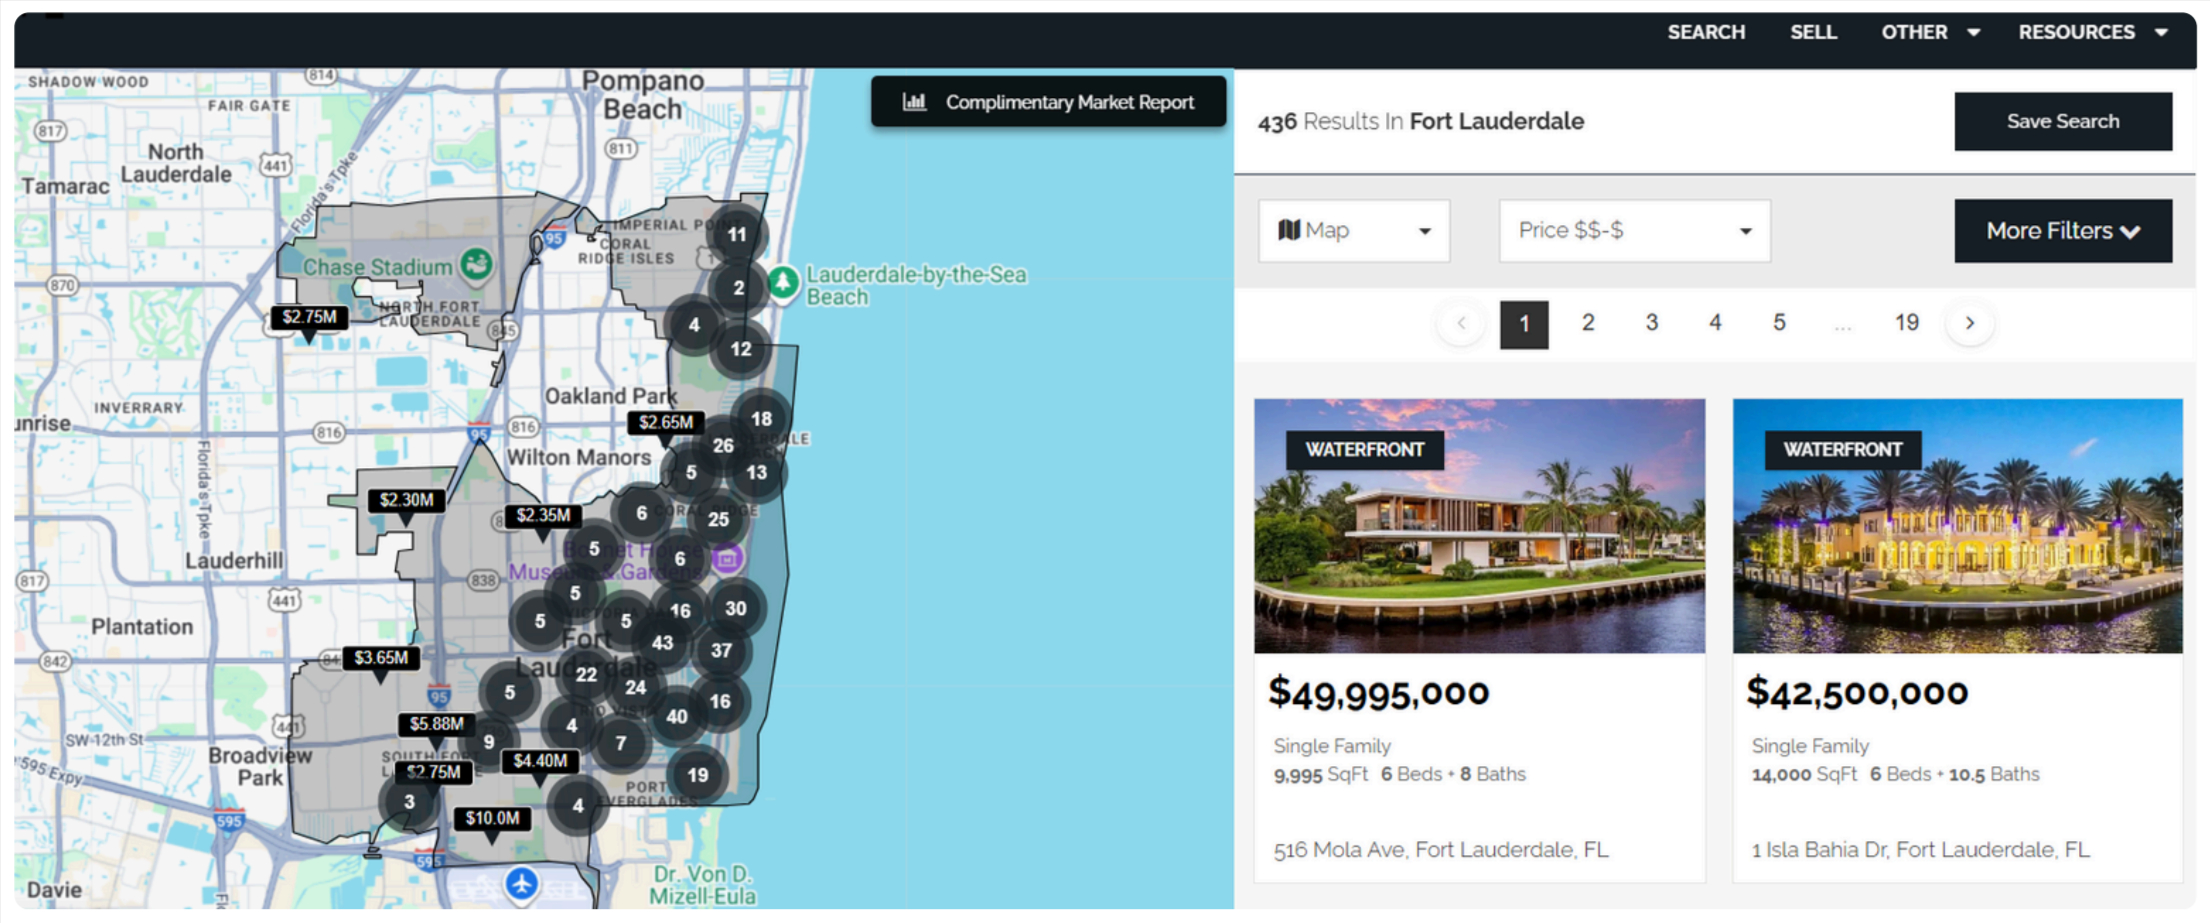
Task: Select the $2.75M marker near North Fort Lauderdale
Action: coord(309,318)
